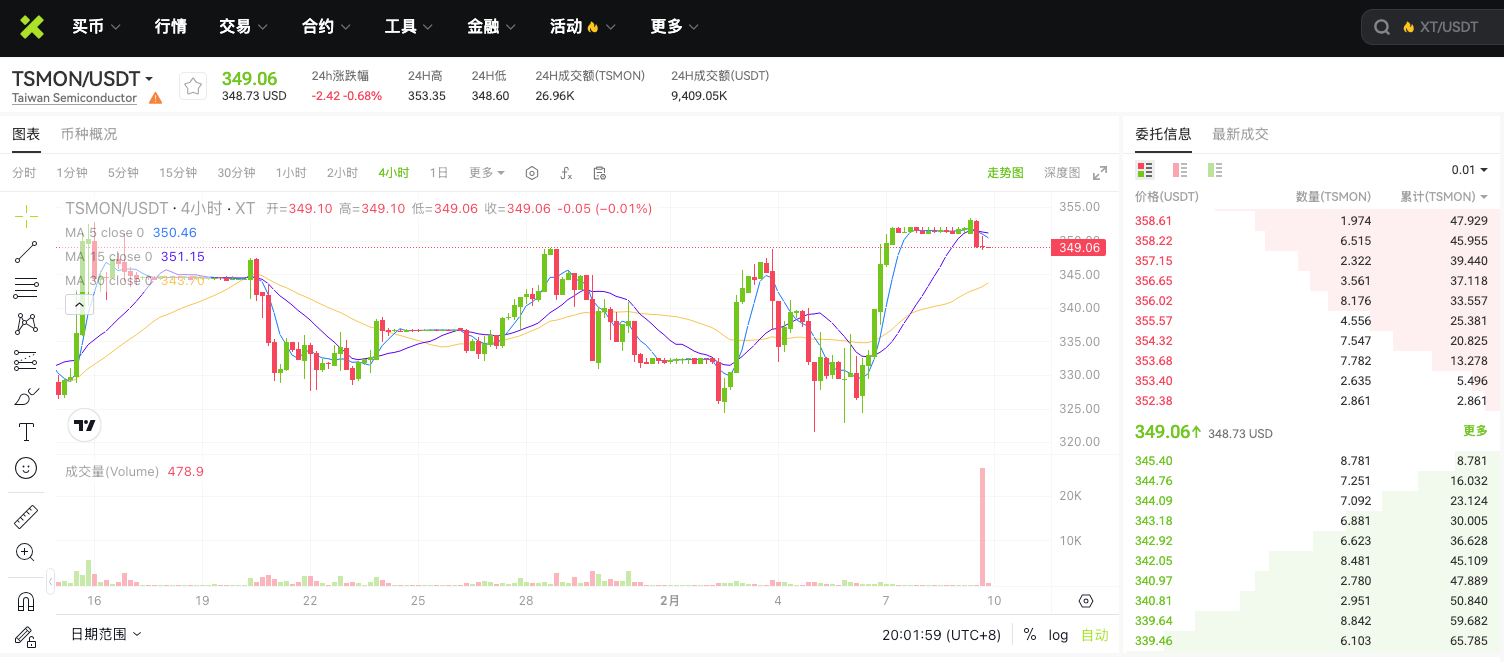1504x662 pixels.
Task: Click the Taiwan Semiconductor link
Action: pyautogui.click(x=74, y=98)
